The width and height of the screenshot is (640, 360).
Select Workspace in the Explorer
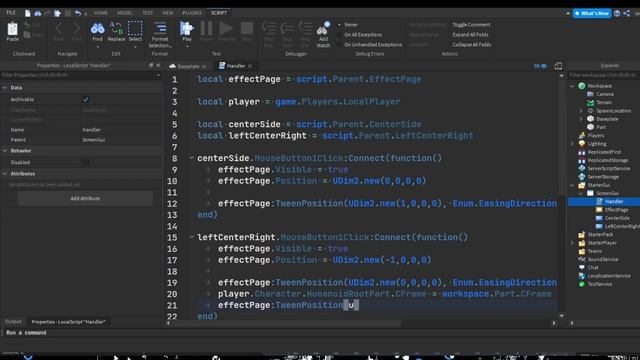600,86
